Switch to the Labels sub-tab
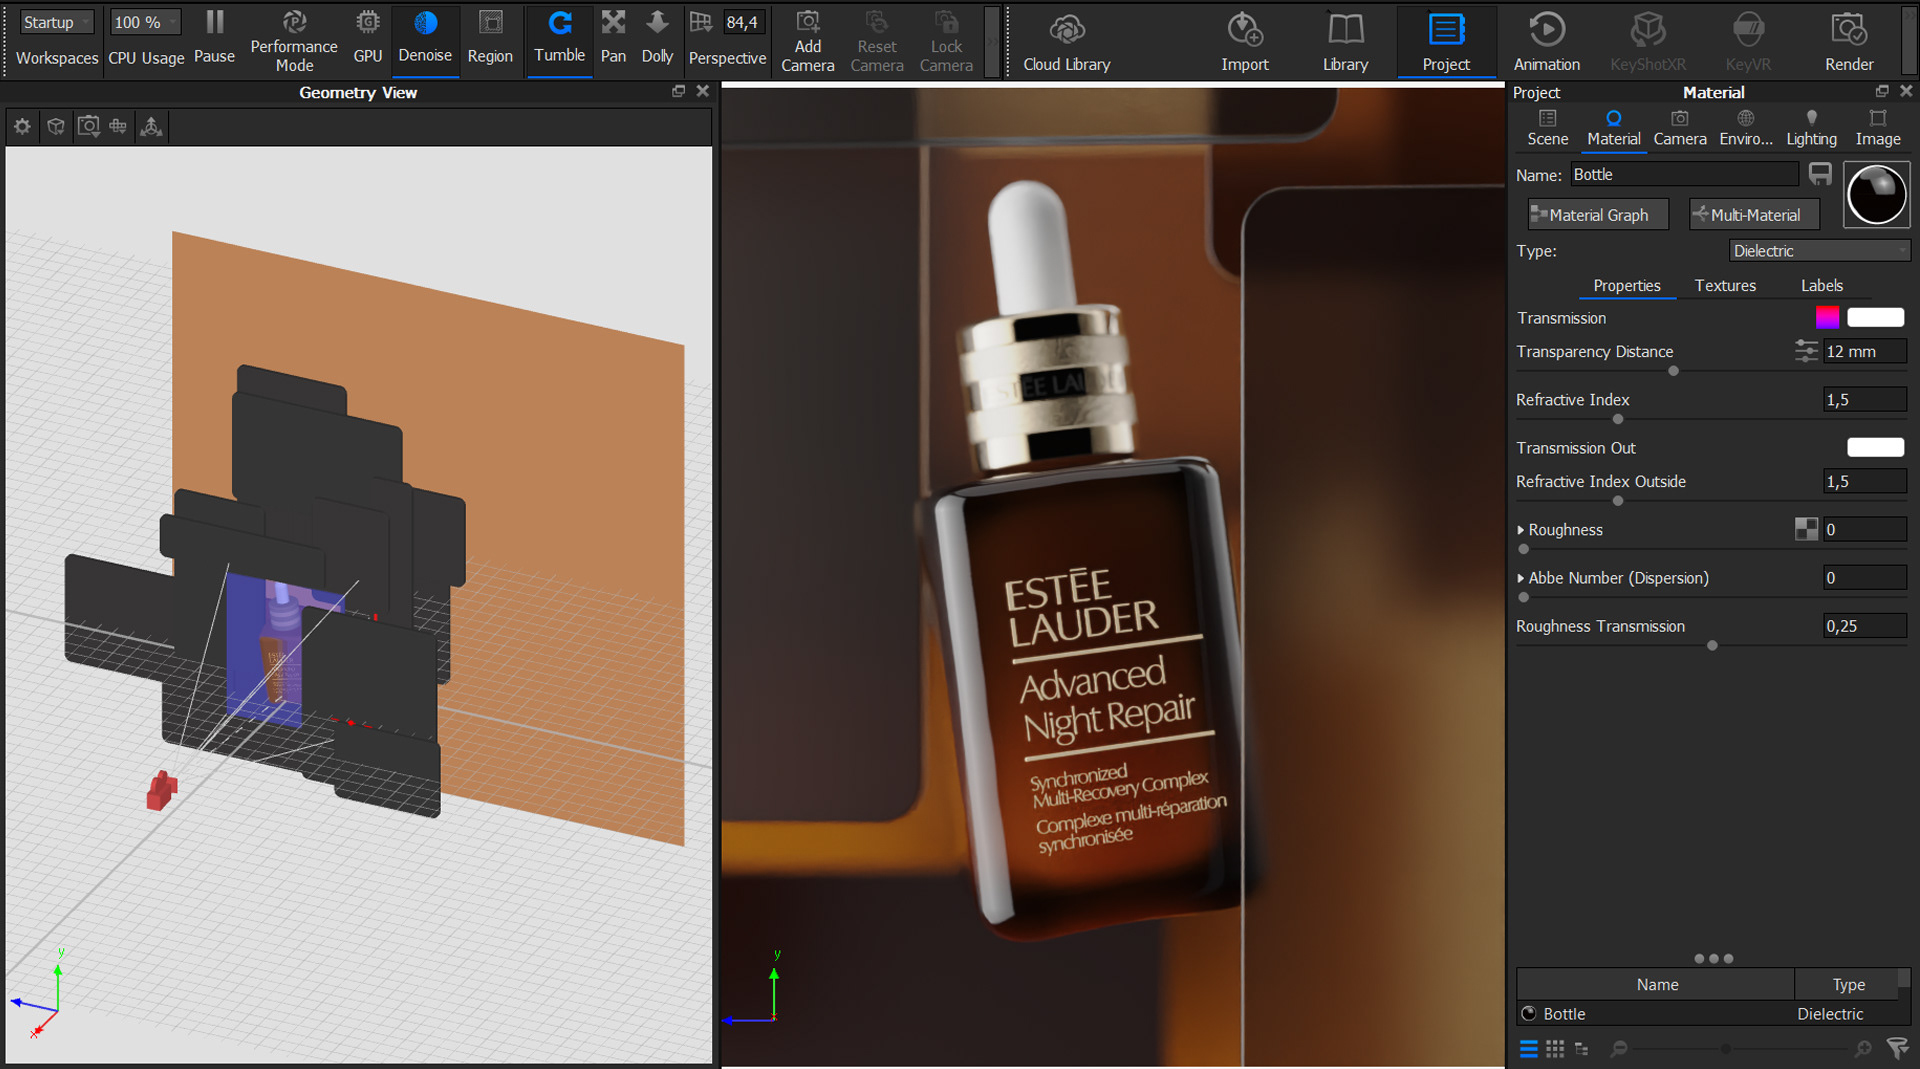 pos(1821,286)
